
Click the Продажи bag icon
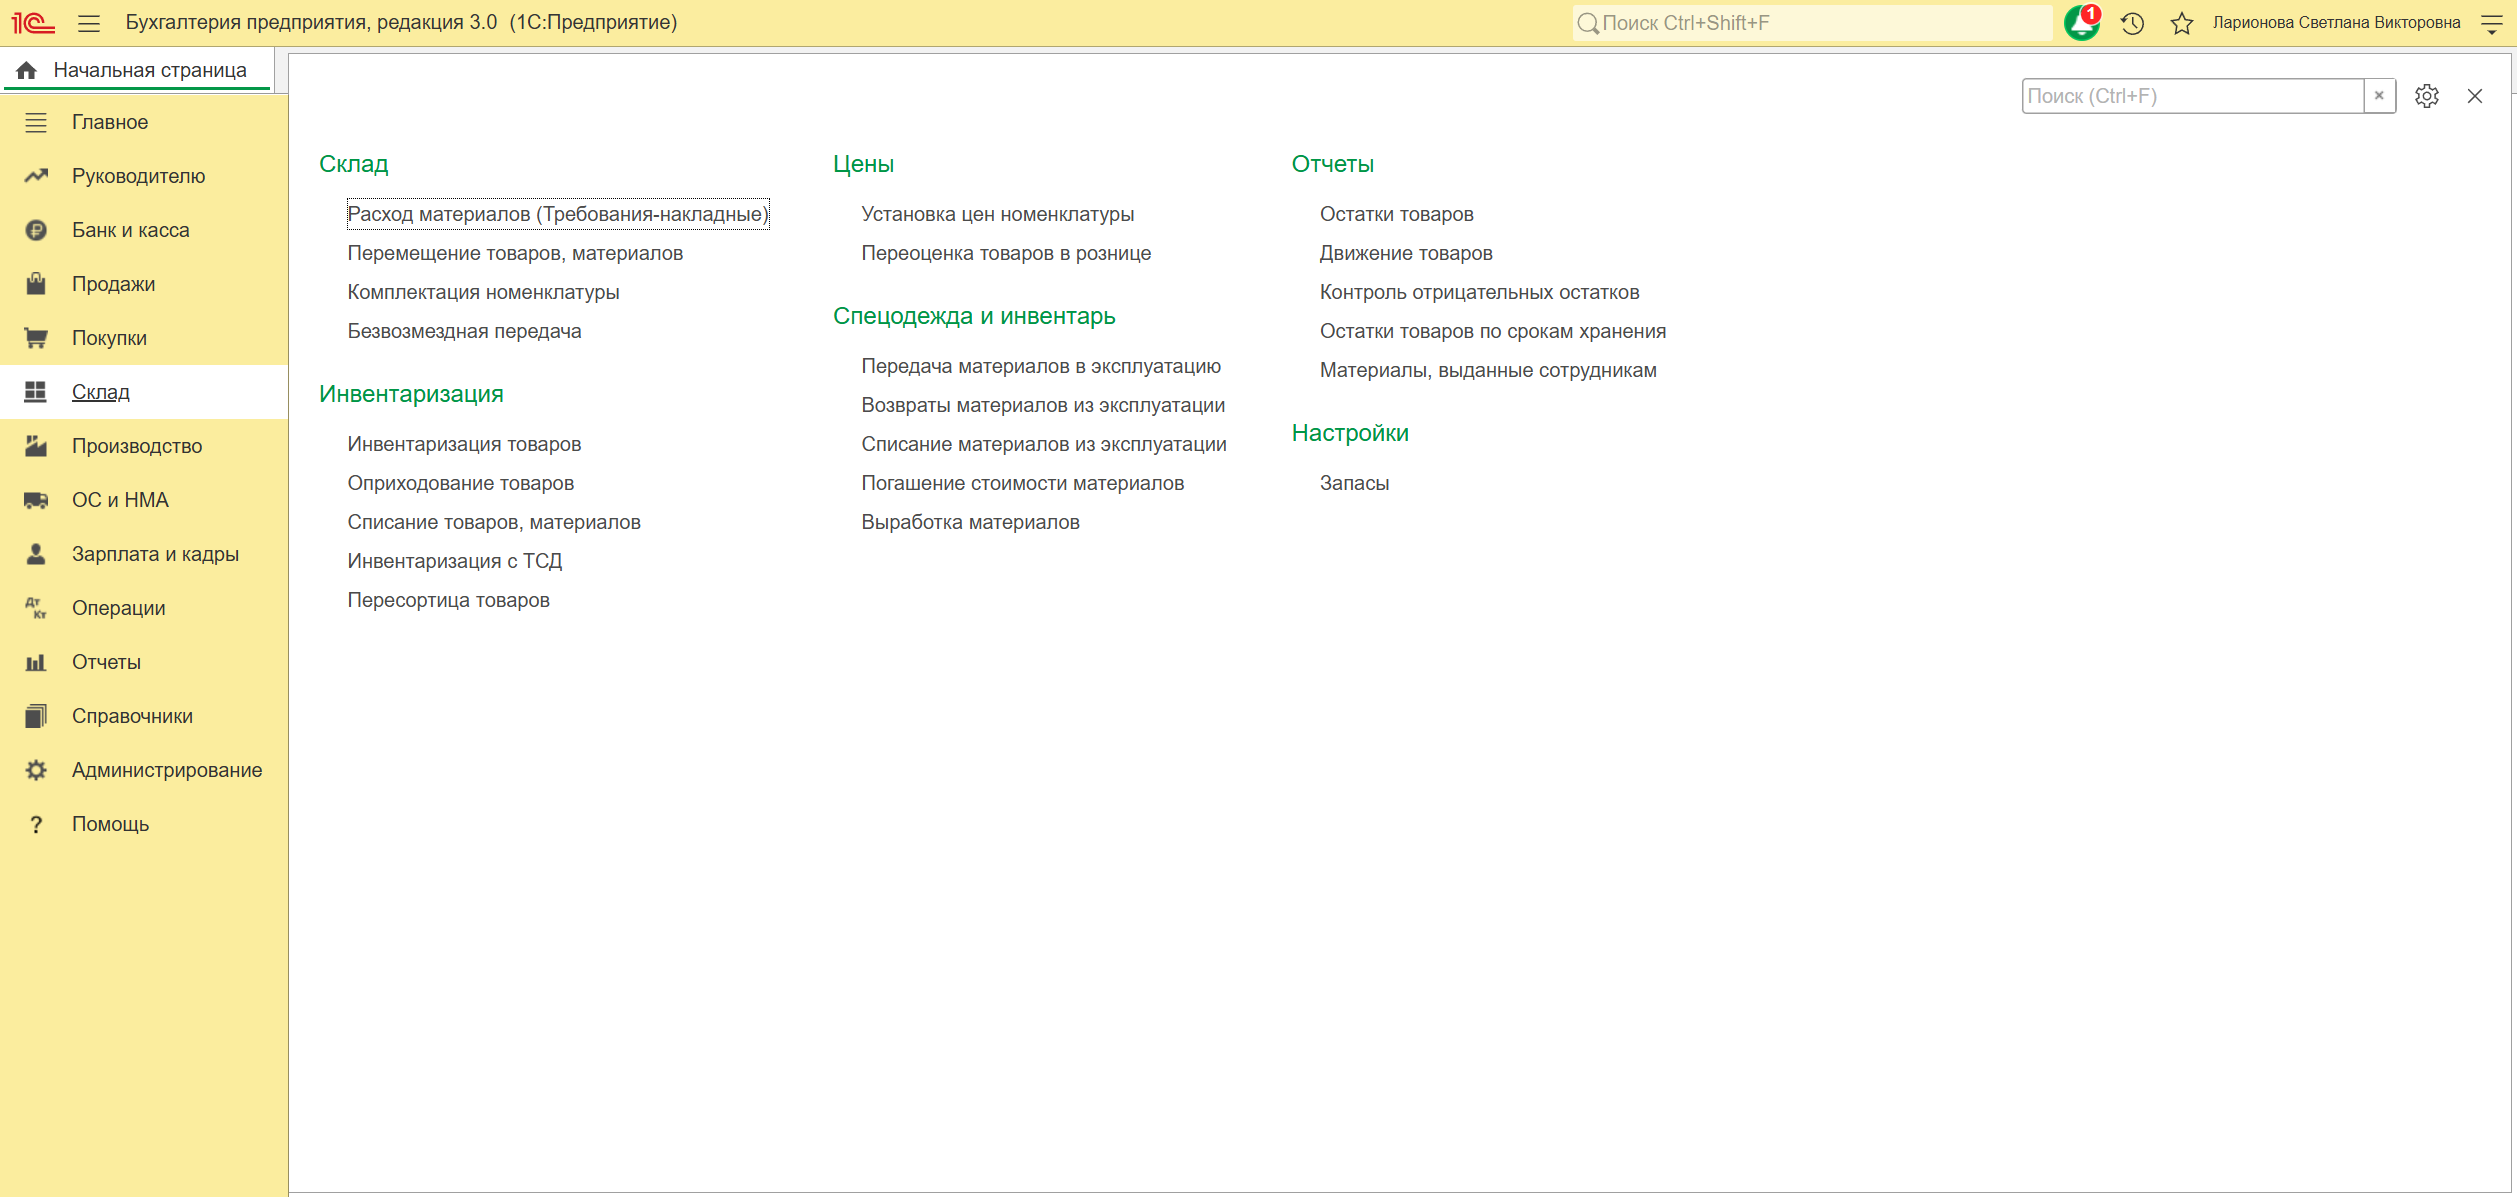click(x=36, y=284)
